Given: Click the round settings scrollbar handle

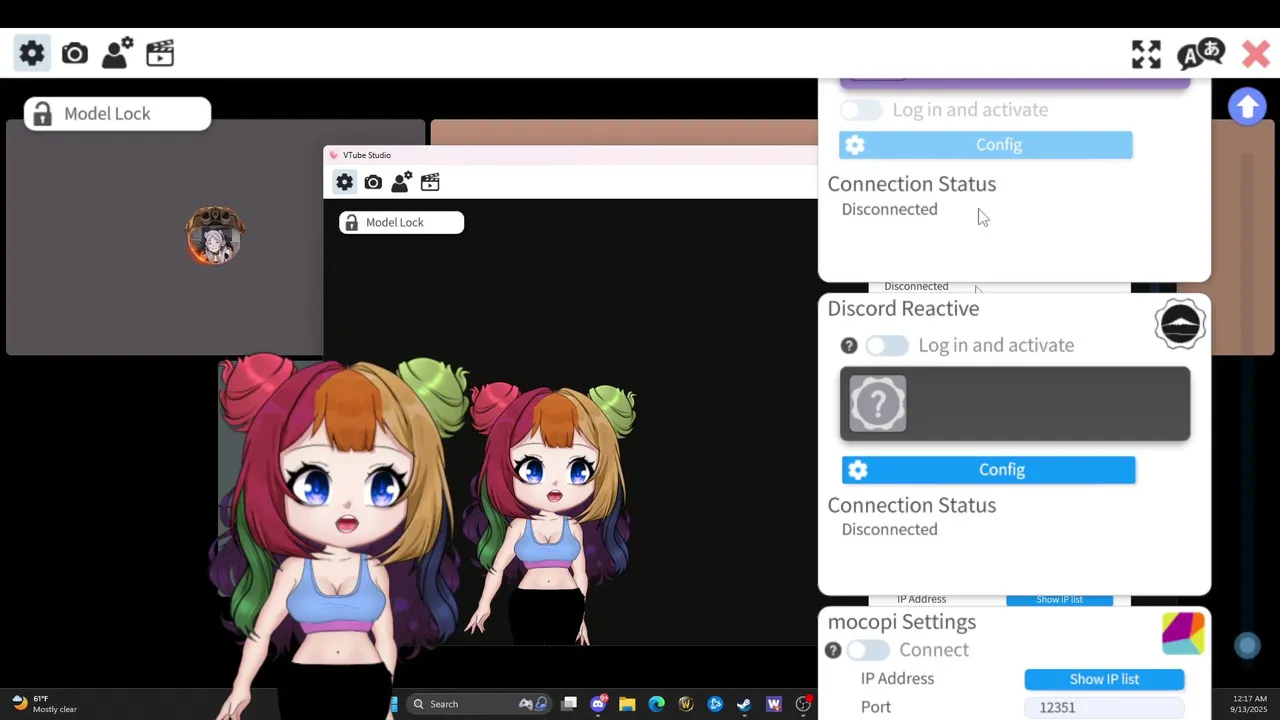Looking at the screenshot, I should coord(1247,646).
